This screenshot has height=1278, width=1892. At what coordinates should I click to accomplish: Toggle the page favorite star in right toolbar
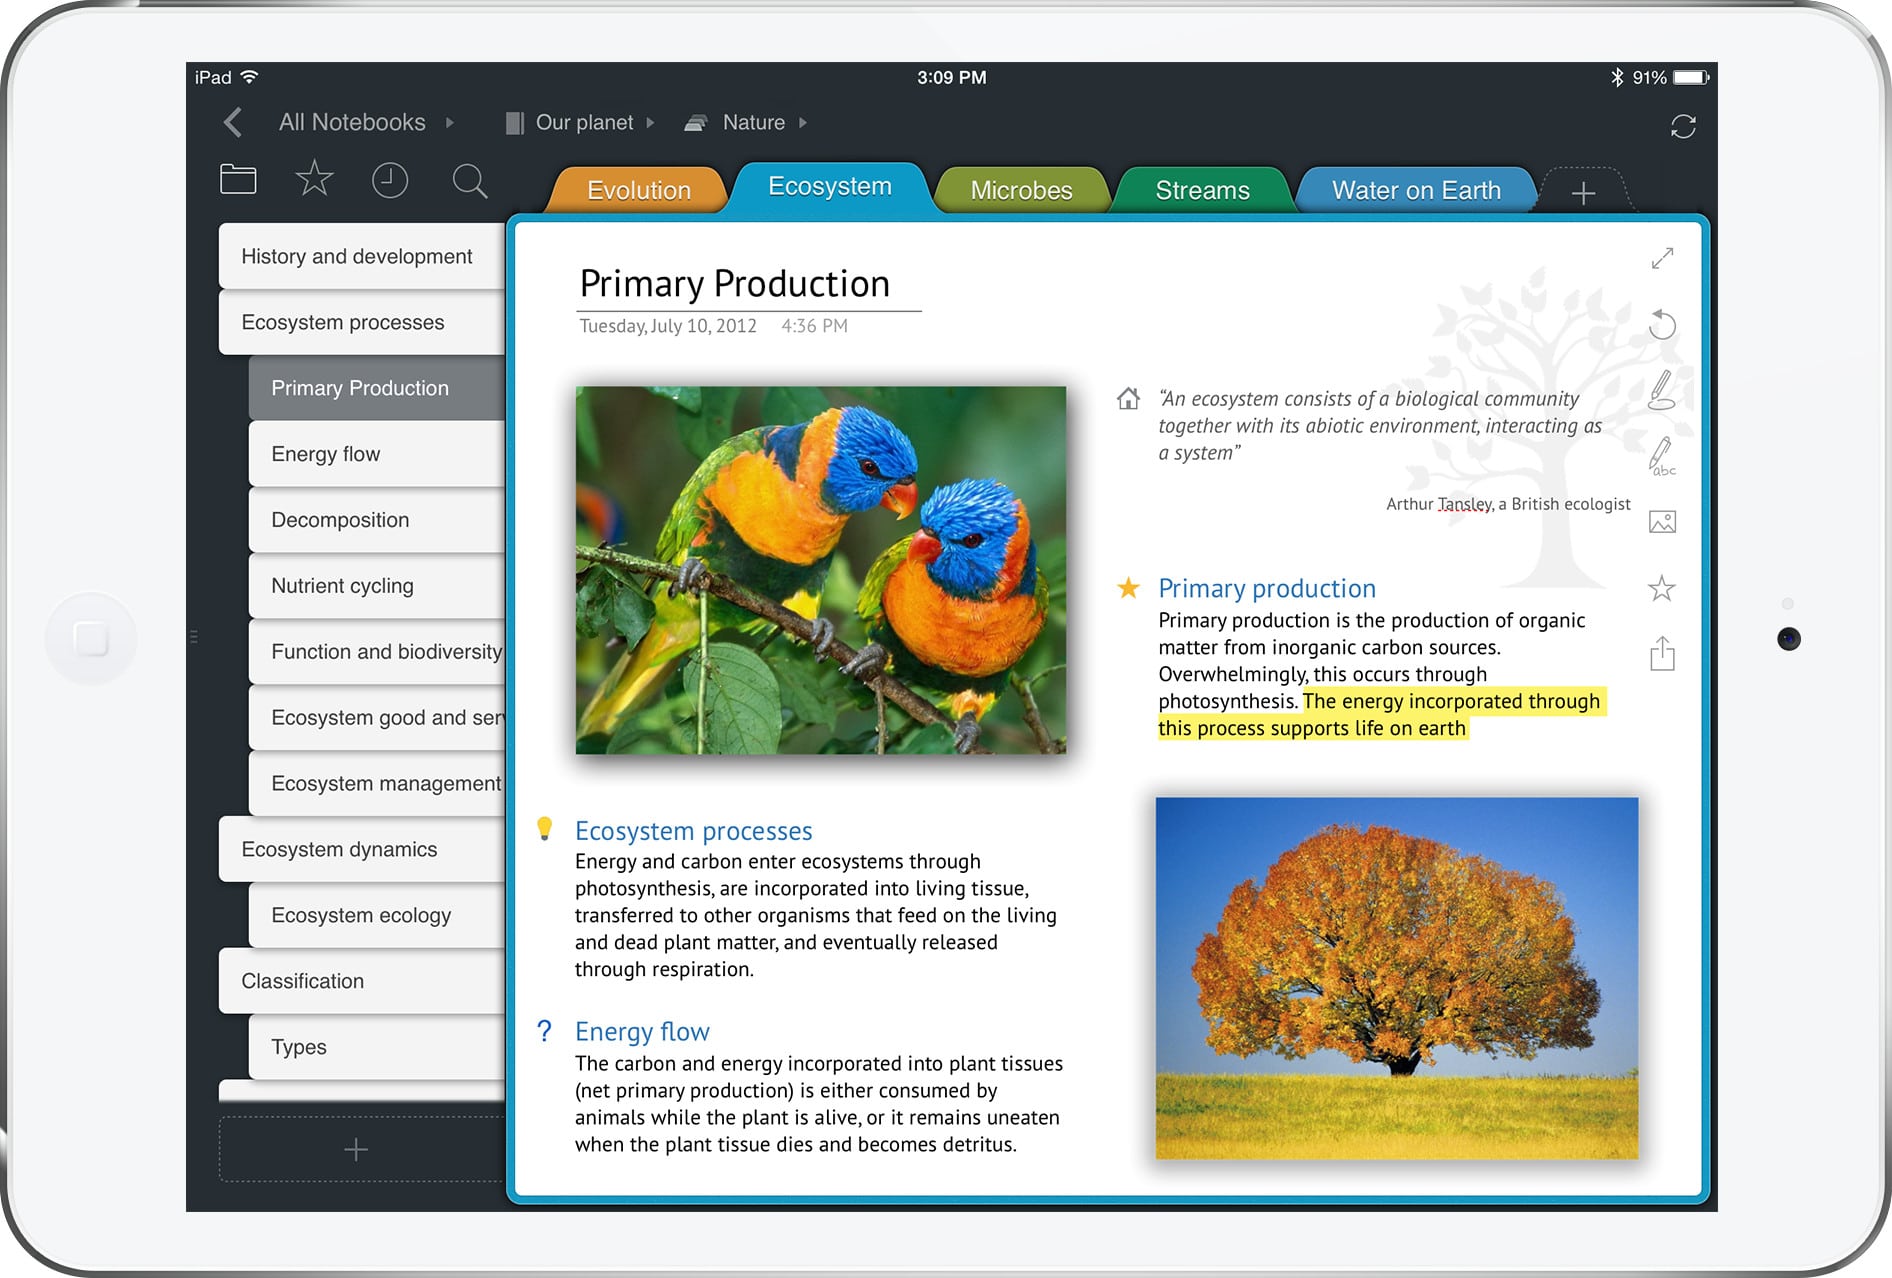click(x=1662, y=588)
